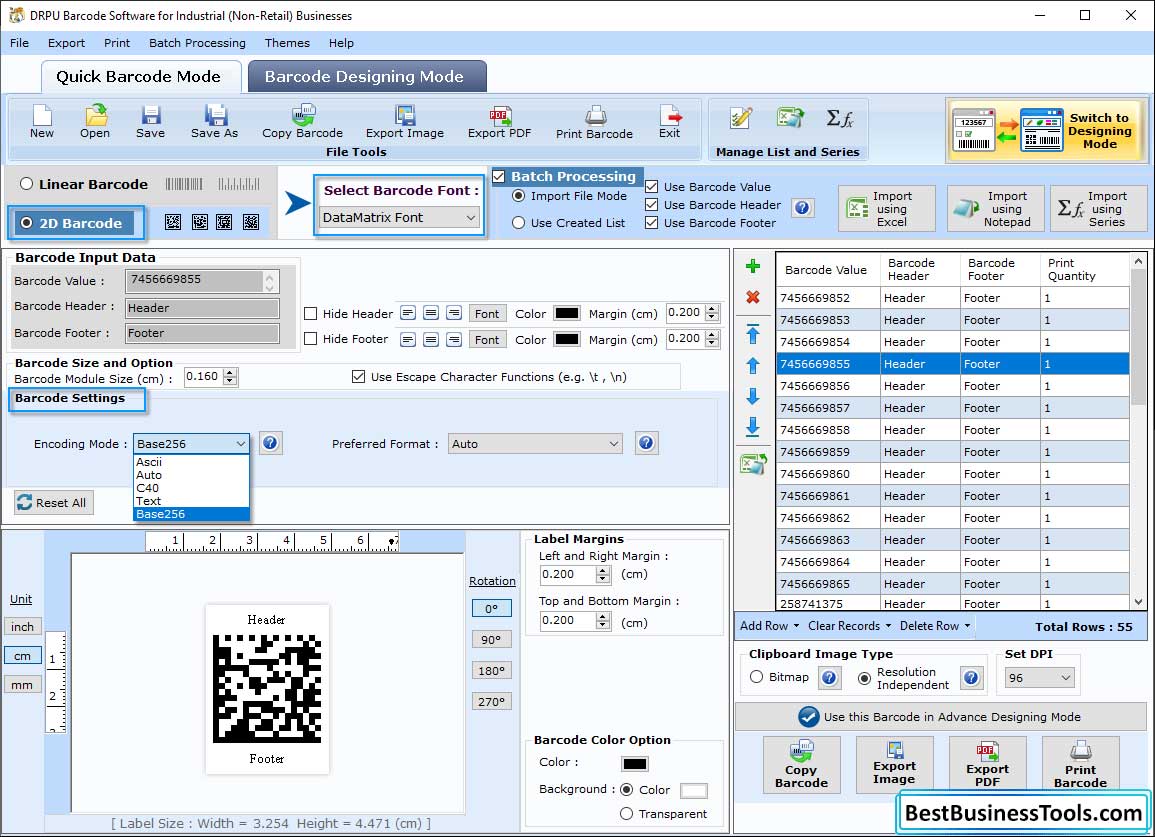1155x837 pixels.
Task: Click the Excel list icon in Manage List
Action: 790,118
